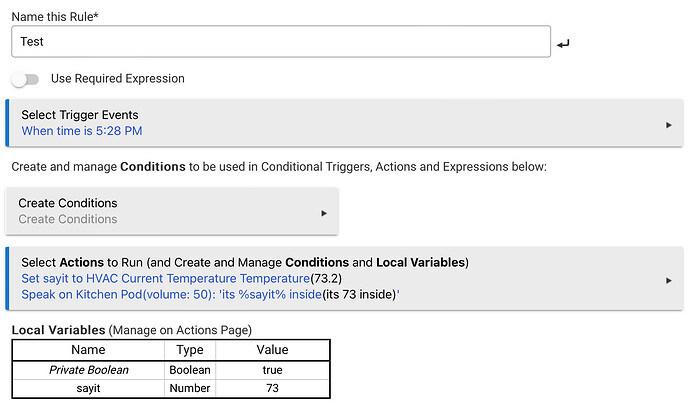Click the Select Actions to Run heading

pyautogui.click(x=245, y=262)
